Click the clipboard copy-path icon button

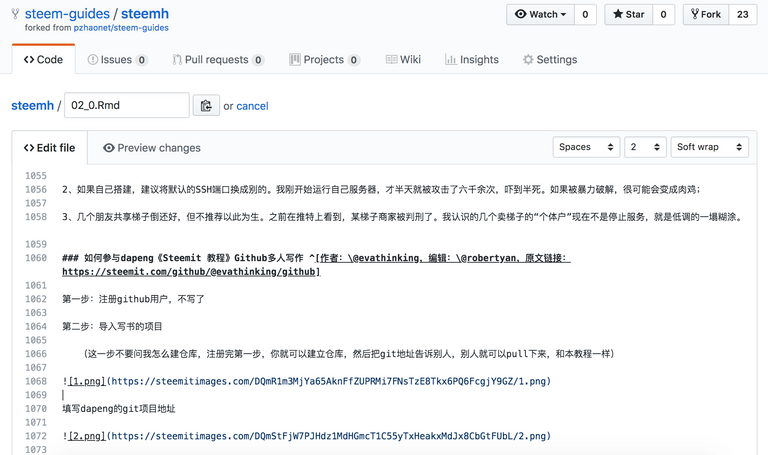coord(206,106)
